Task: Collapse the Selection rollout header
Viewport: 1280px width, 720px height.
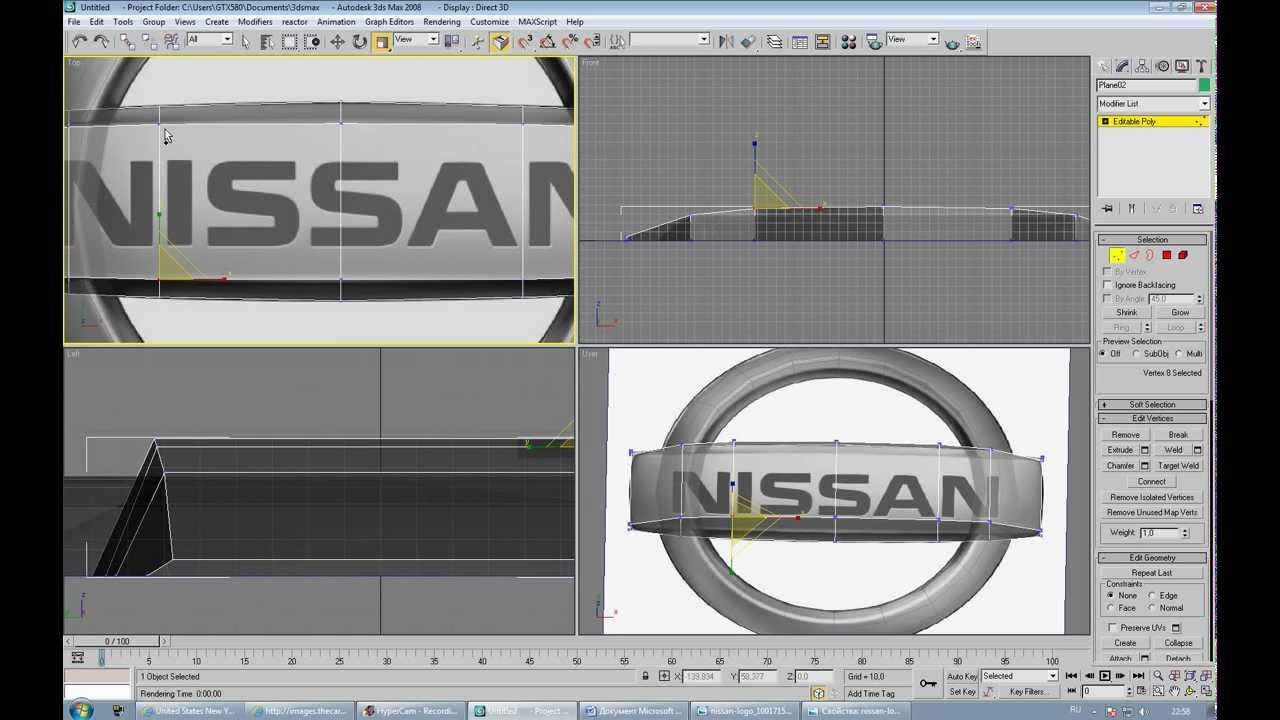Action: [1152, 240]
